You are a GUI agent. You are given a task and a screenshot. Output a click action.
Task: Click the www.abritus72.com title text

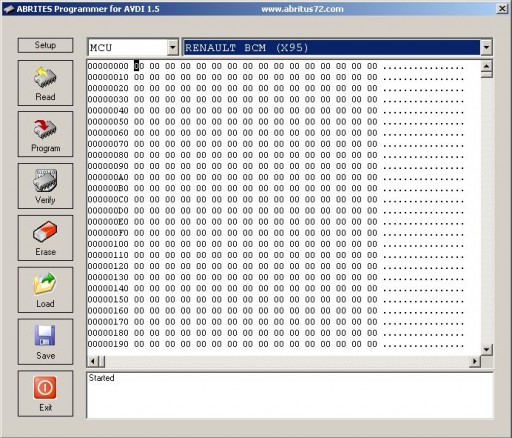302,9
